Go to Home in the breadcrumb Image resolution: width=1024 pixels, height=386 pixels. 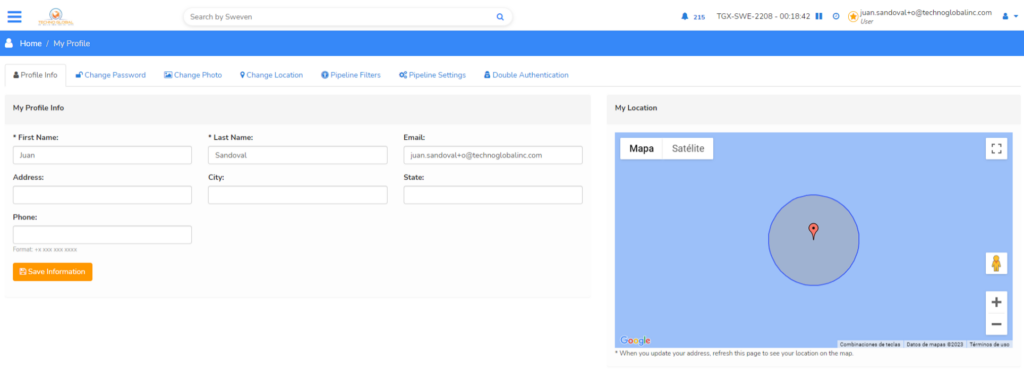tap(31, 43)
